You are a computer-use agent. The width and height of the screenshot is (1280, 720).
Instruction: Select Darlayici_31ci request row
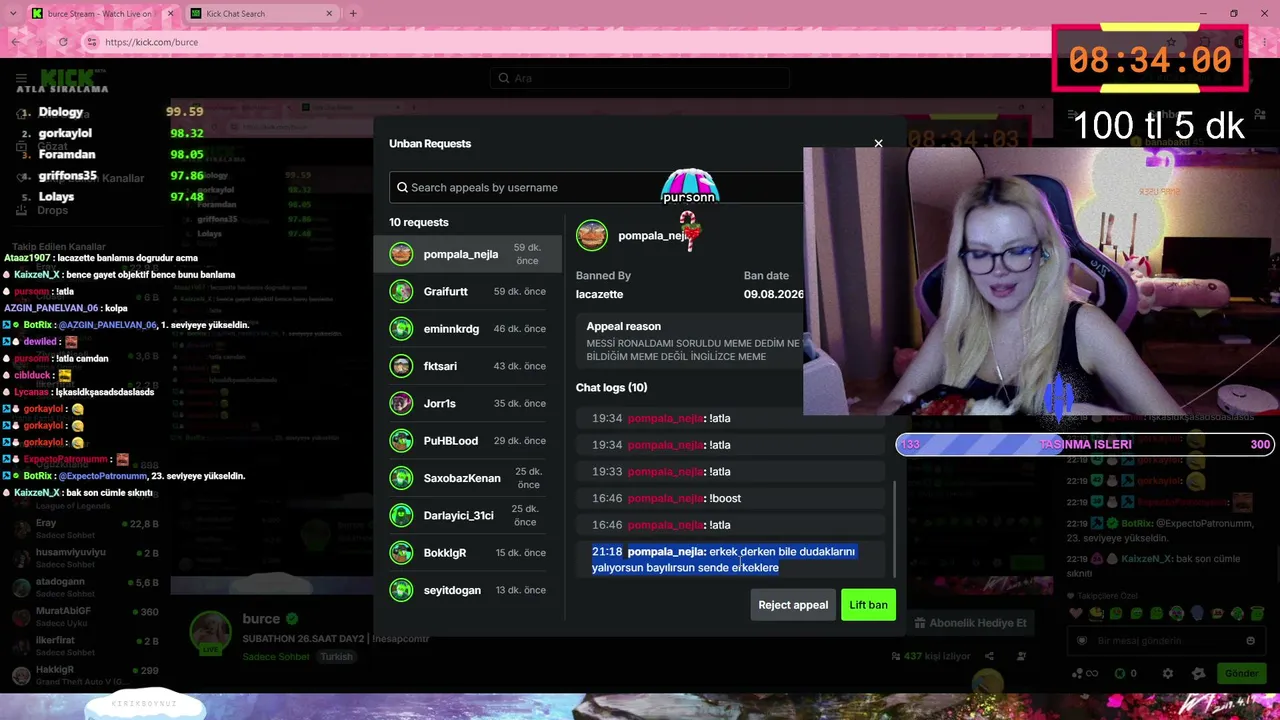tap(468, 515)
